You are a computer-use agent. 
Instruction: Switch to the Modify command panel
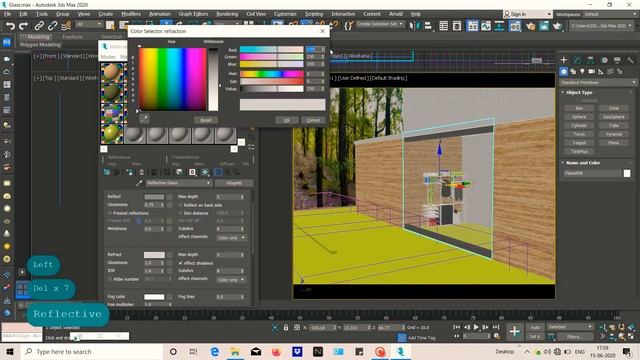point(577,60)
